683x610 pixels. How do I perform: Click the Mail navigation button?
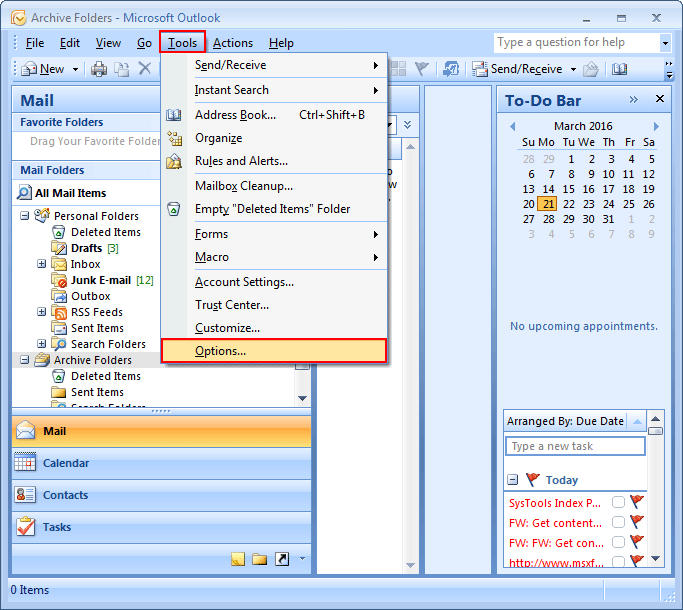click(x=162, y=431)
